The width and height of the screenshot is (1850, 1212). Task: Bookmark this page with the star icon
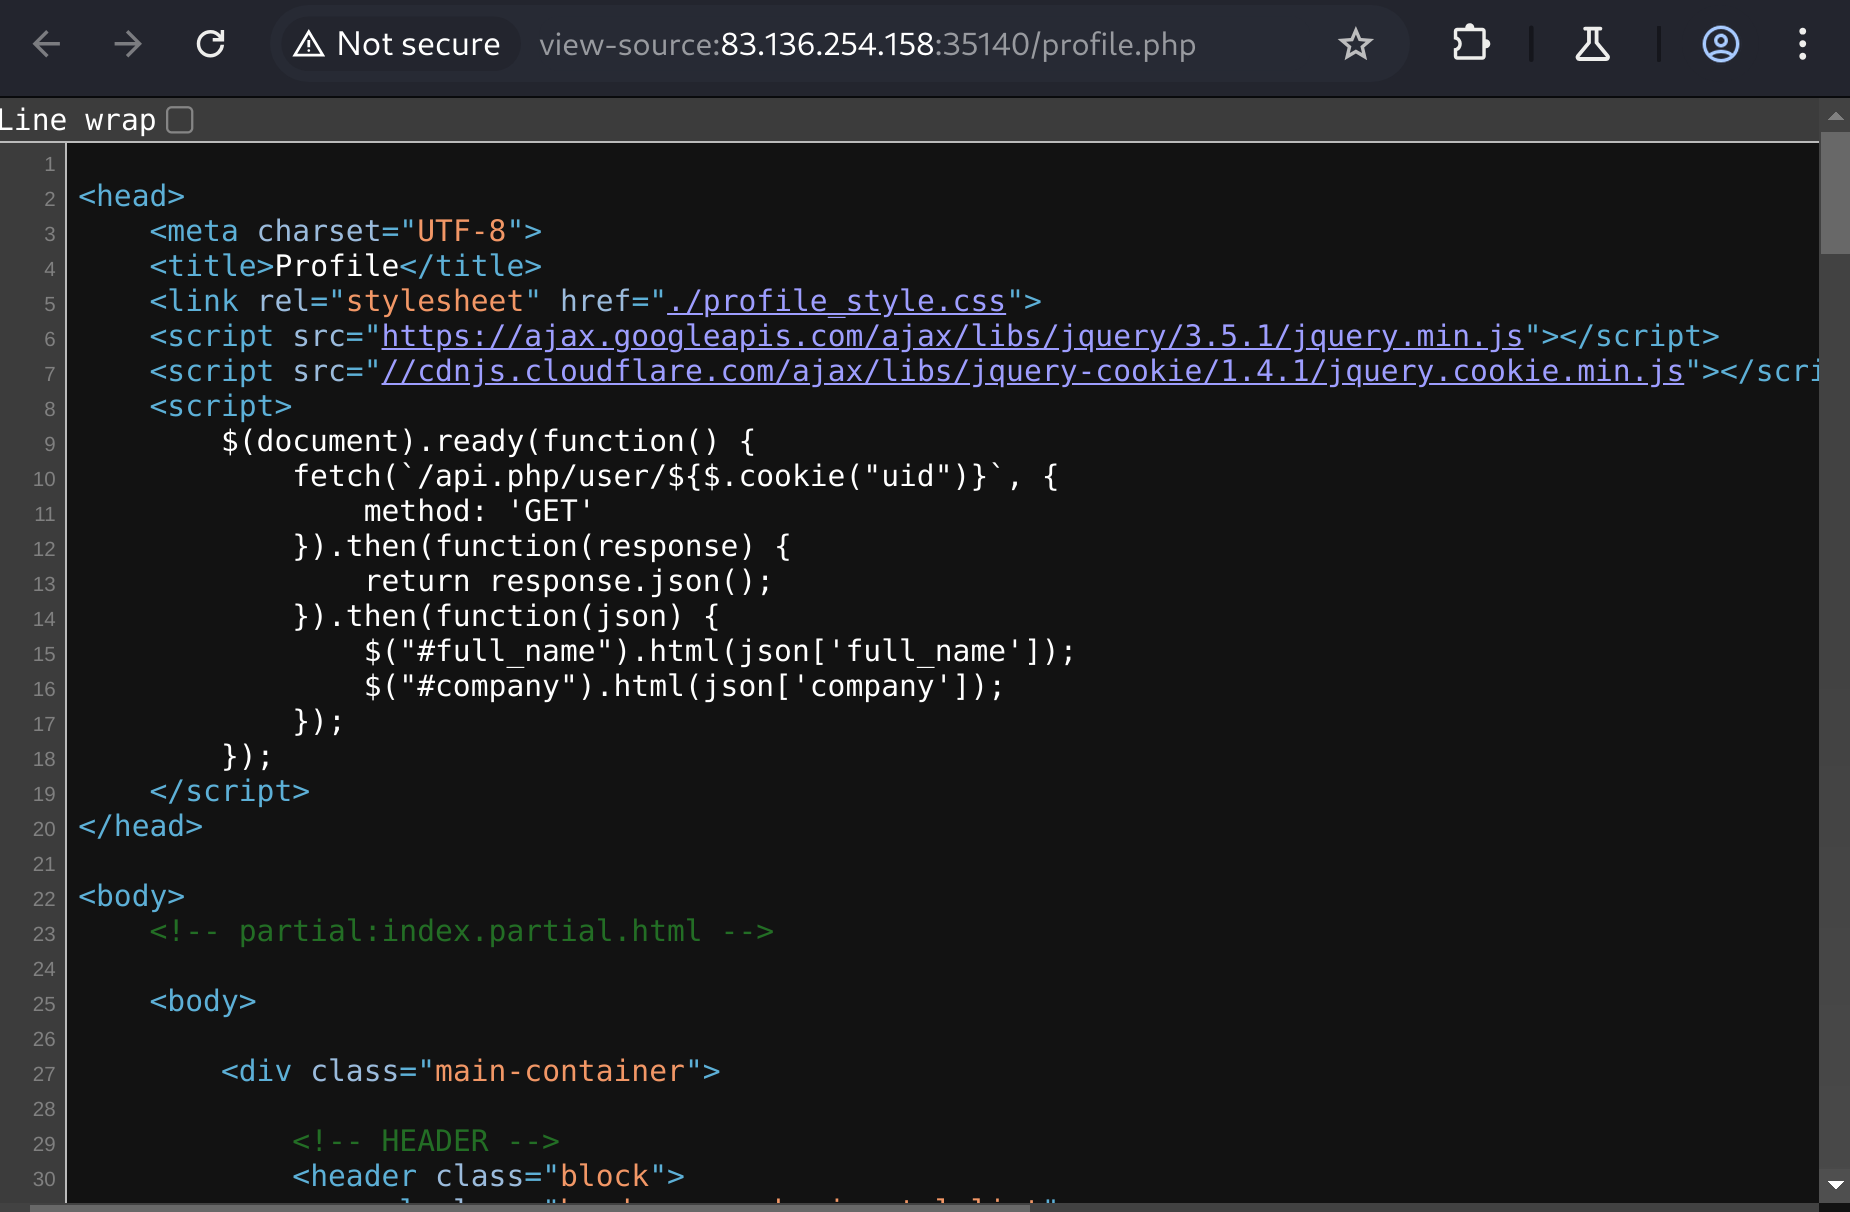click(x=1355, y=44)
